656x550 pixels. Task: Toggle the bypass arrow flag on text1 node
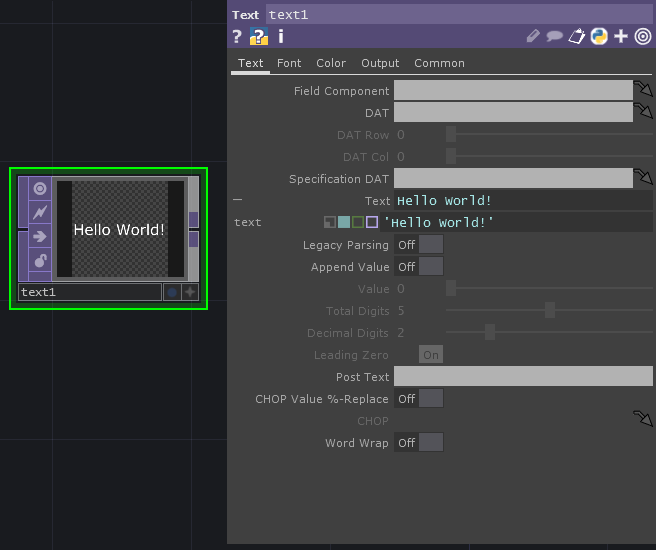click(x=40, y=236)
